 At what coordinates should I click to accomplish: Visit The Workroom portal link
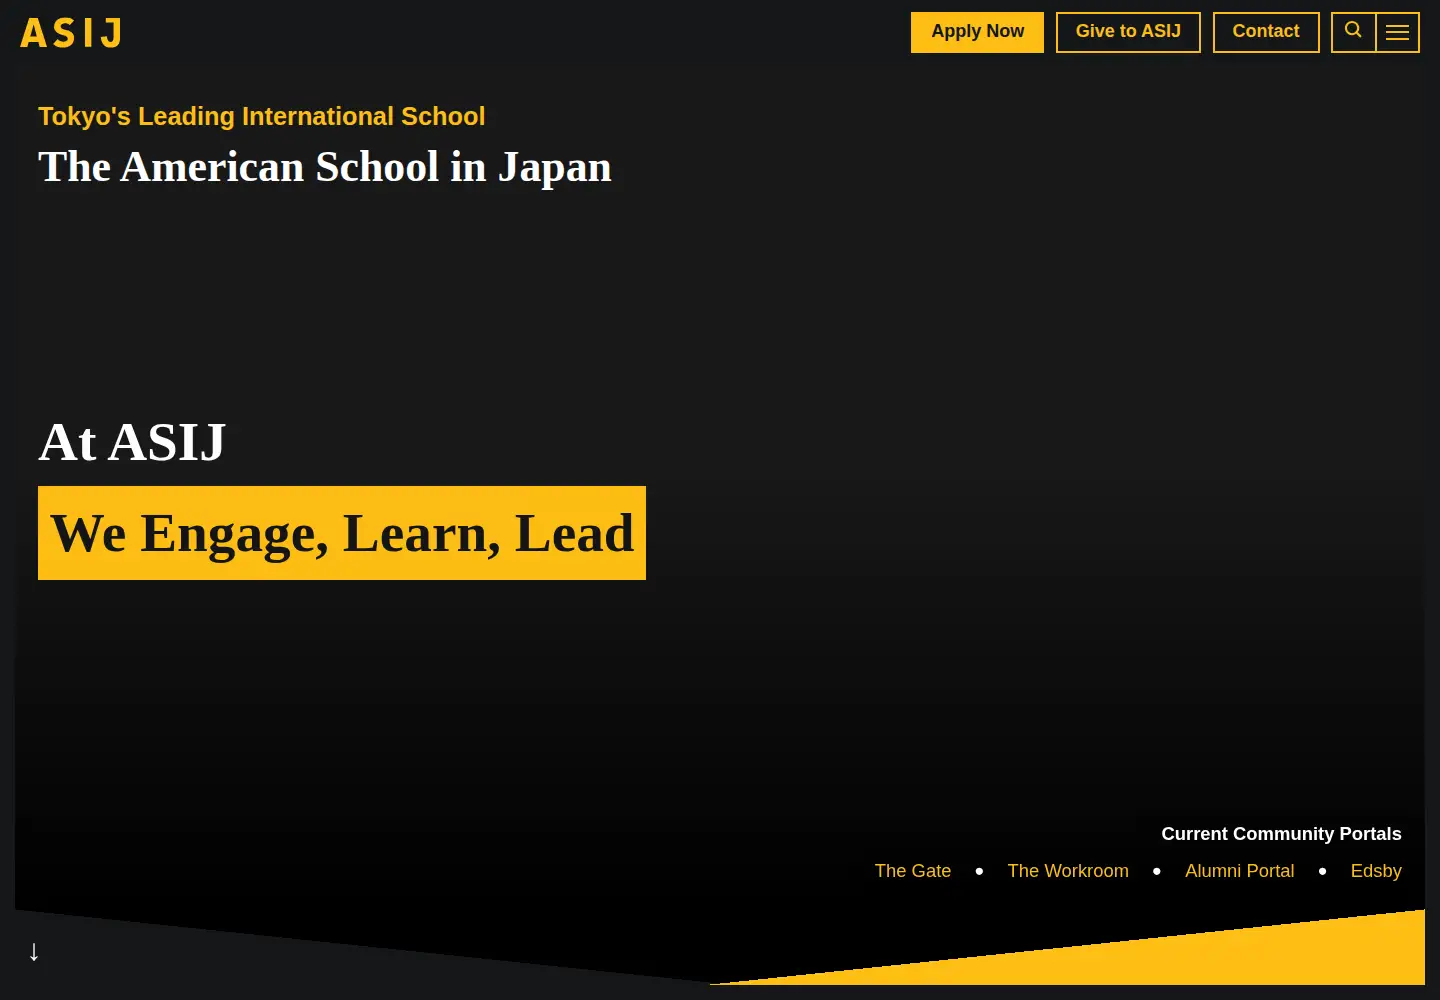pos(1068,871)
